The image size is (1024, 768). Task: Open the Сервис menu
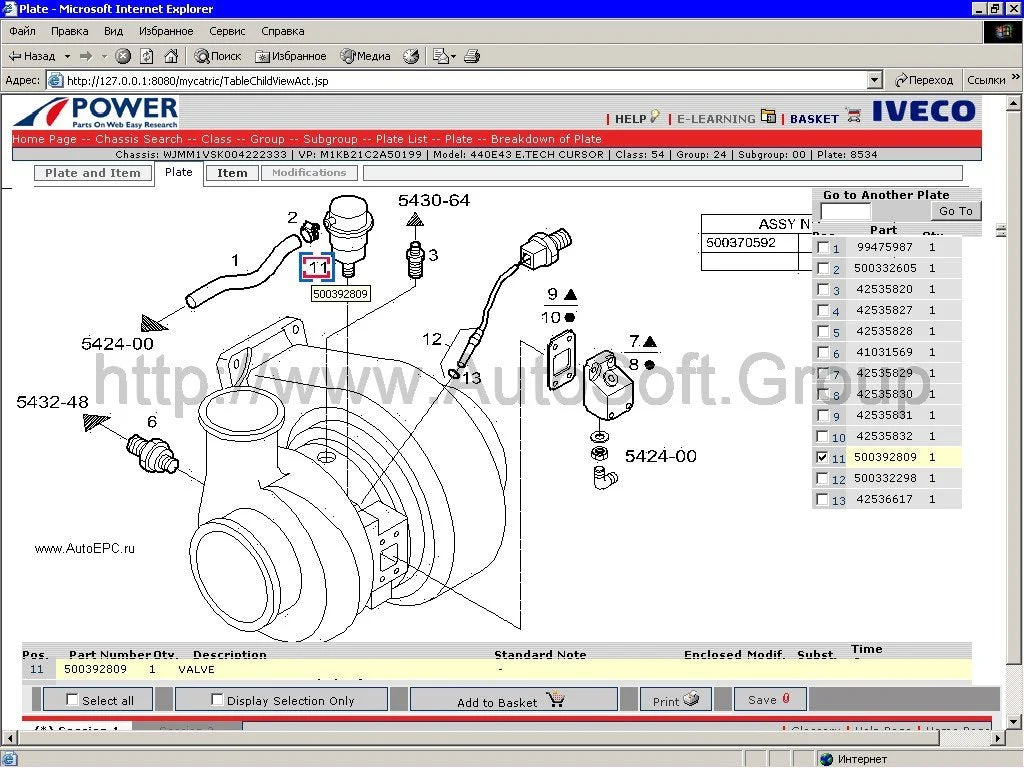click(226, 31)
